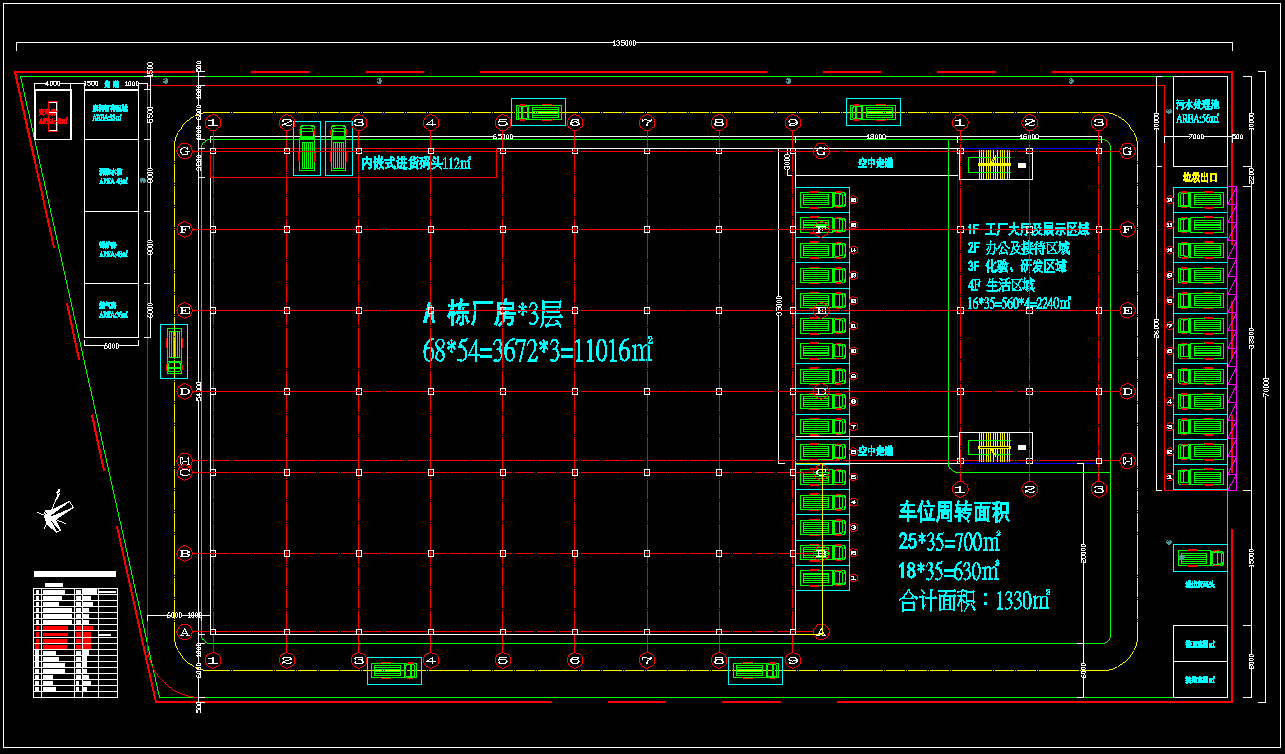Viewport: 1285px width, 754px height.
Task: Select the yellow '垃圾出口' label
Action: pos(1199,177)
